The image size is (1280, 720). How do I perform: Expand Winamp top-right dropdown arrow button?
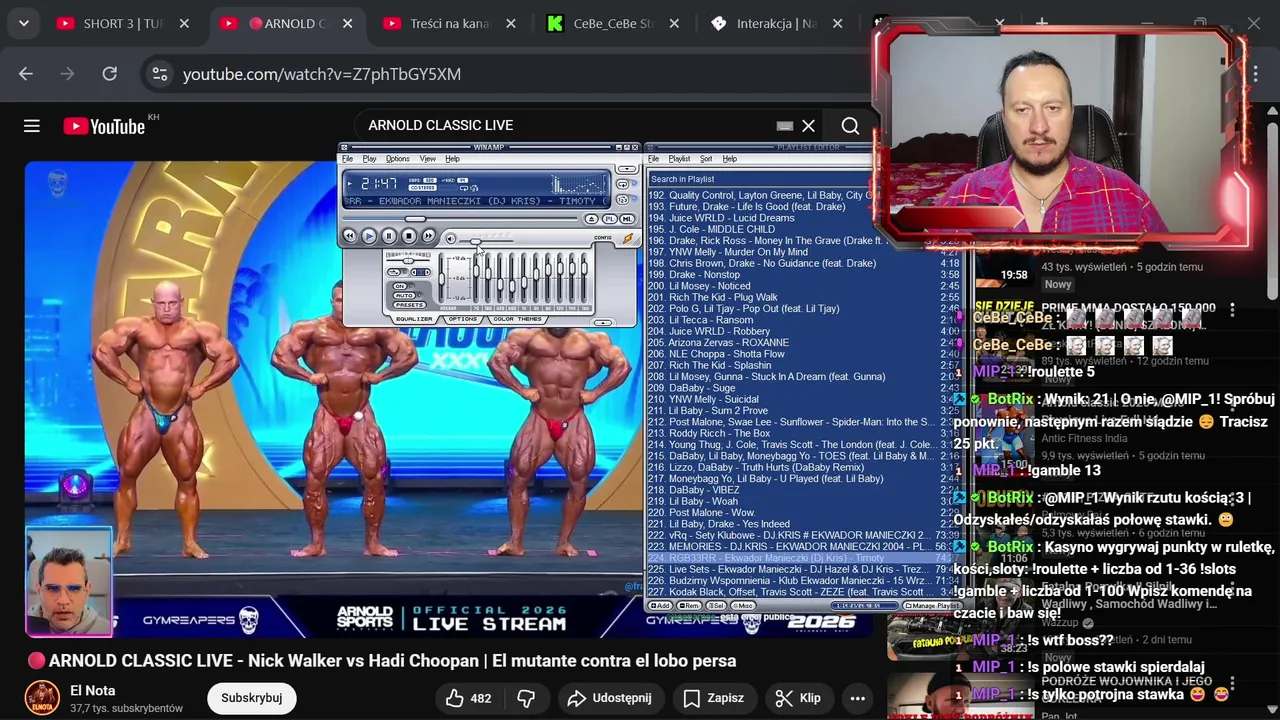click(627, 168)
